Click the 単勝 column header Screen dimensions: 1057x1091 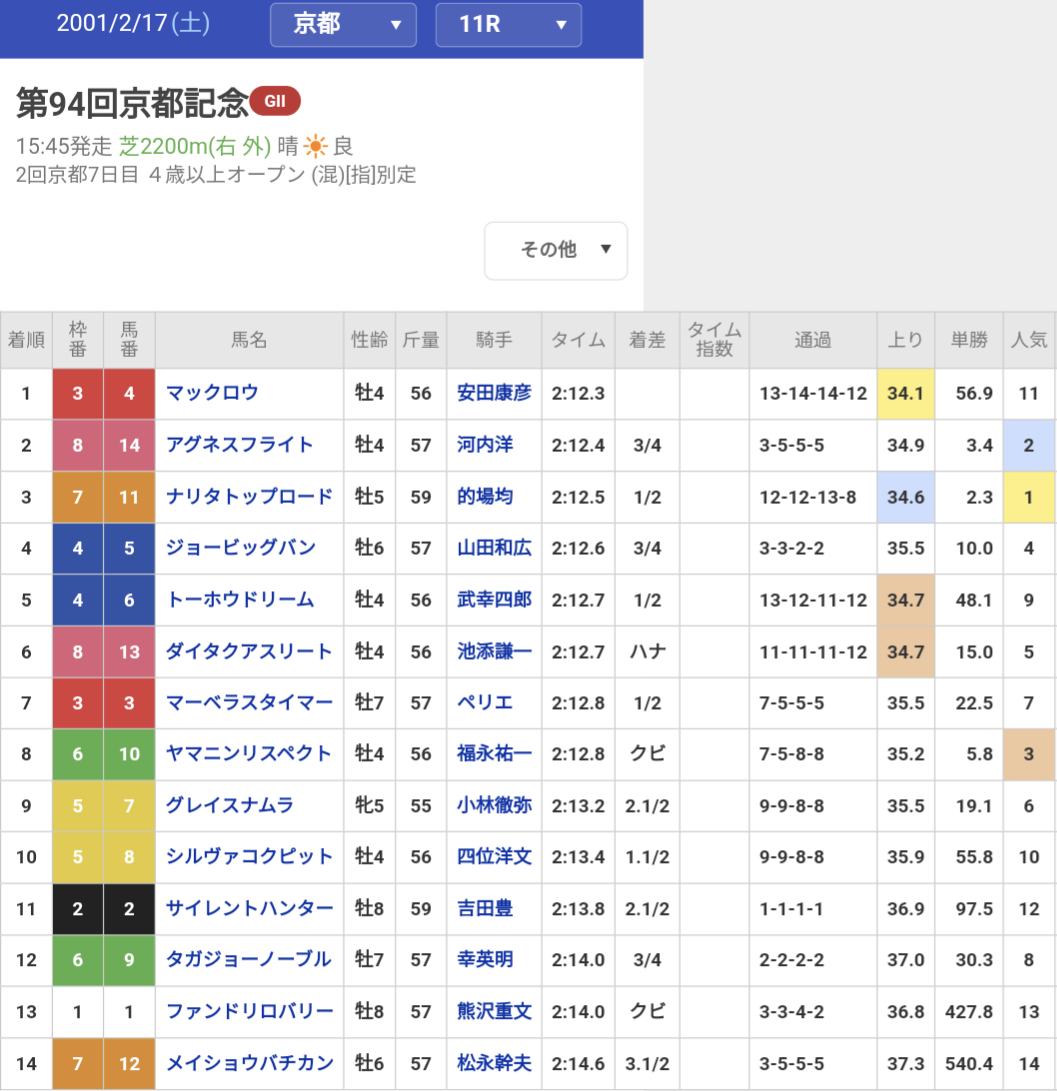(x=969, y=340)
